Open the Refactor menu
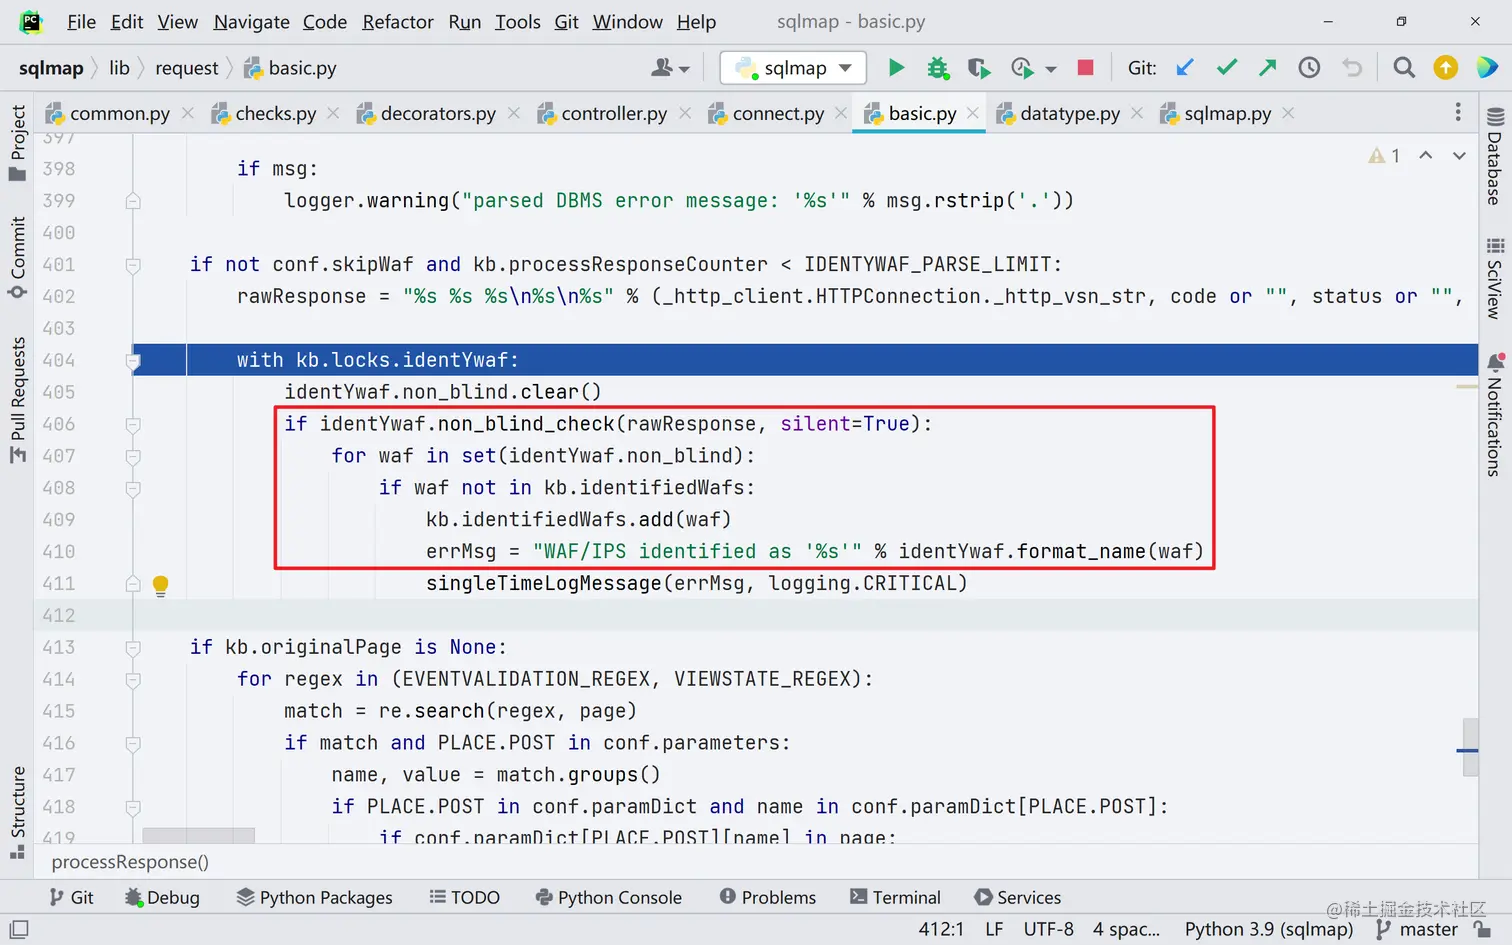The image size is (1512, 945). (x=398, y=21)
